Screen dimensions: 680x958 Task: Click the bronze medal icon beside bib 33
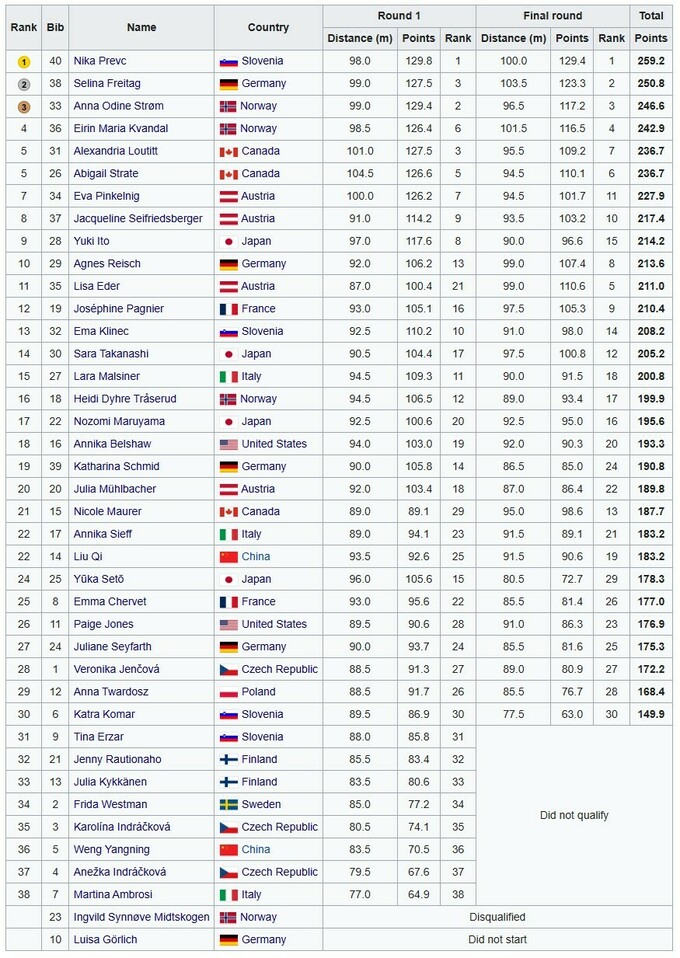22,106
